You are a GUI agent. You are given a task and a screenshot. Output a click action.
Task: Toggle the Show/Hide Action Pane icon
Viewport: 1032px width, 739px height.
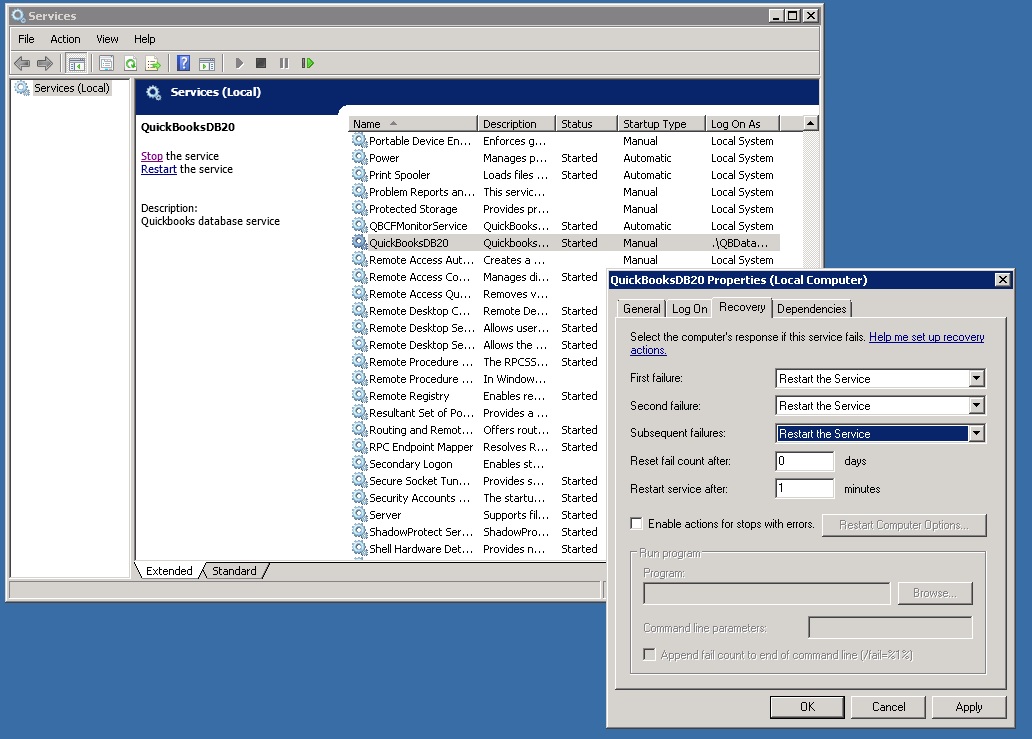pos(207,63)
